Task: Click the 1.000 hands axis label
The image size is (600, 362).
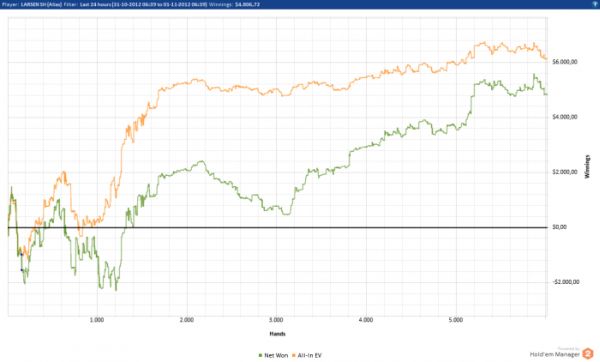Action: [x=97, y=320]
